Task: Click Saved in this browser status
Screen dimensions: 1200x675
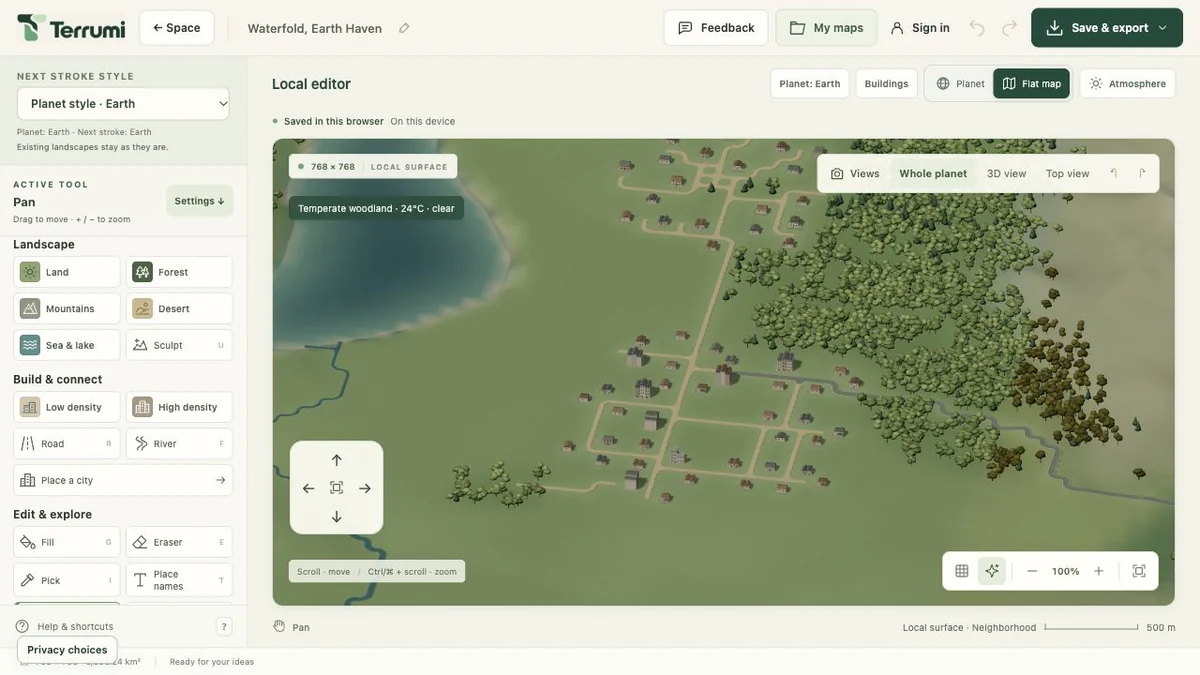Action: [x=334, y=122]
